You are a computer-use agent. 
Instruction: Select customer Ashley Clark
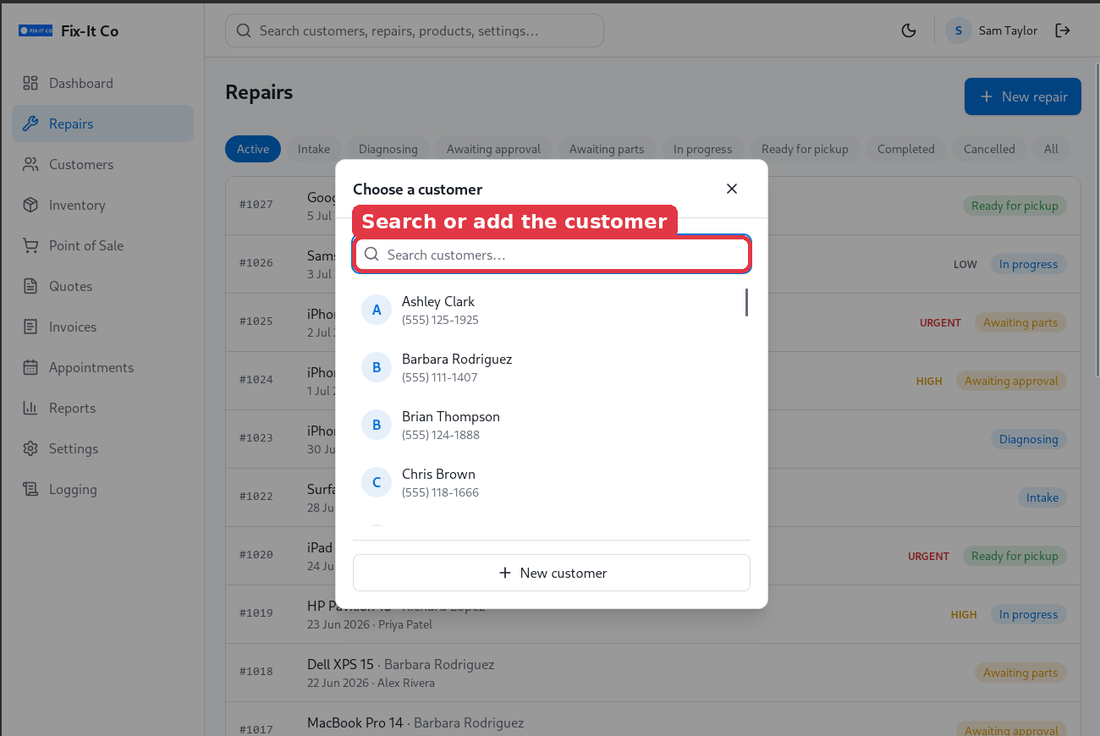point(549,309)
